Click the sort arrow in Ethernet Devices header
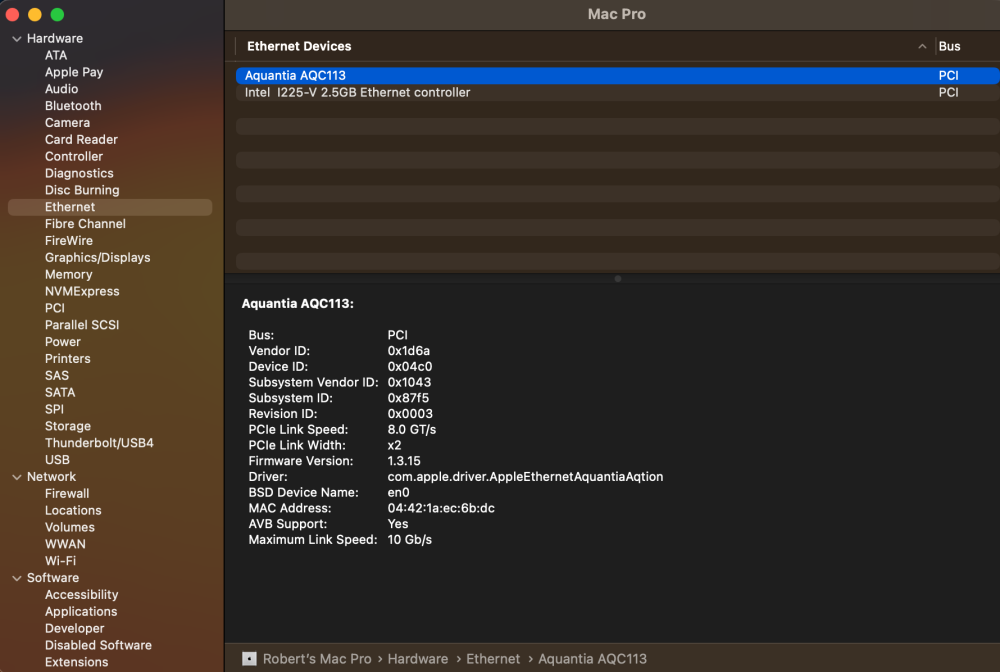This screenshot has height=672, width=1000. tap(922, 47)
